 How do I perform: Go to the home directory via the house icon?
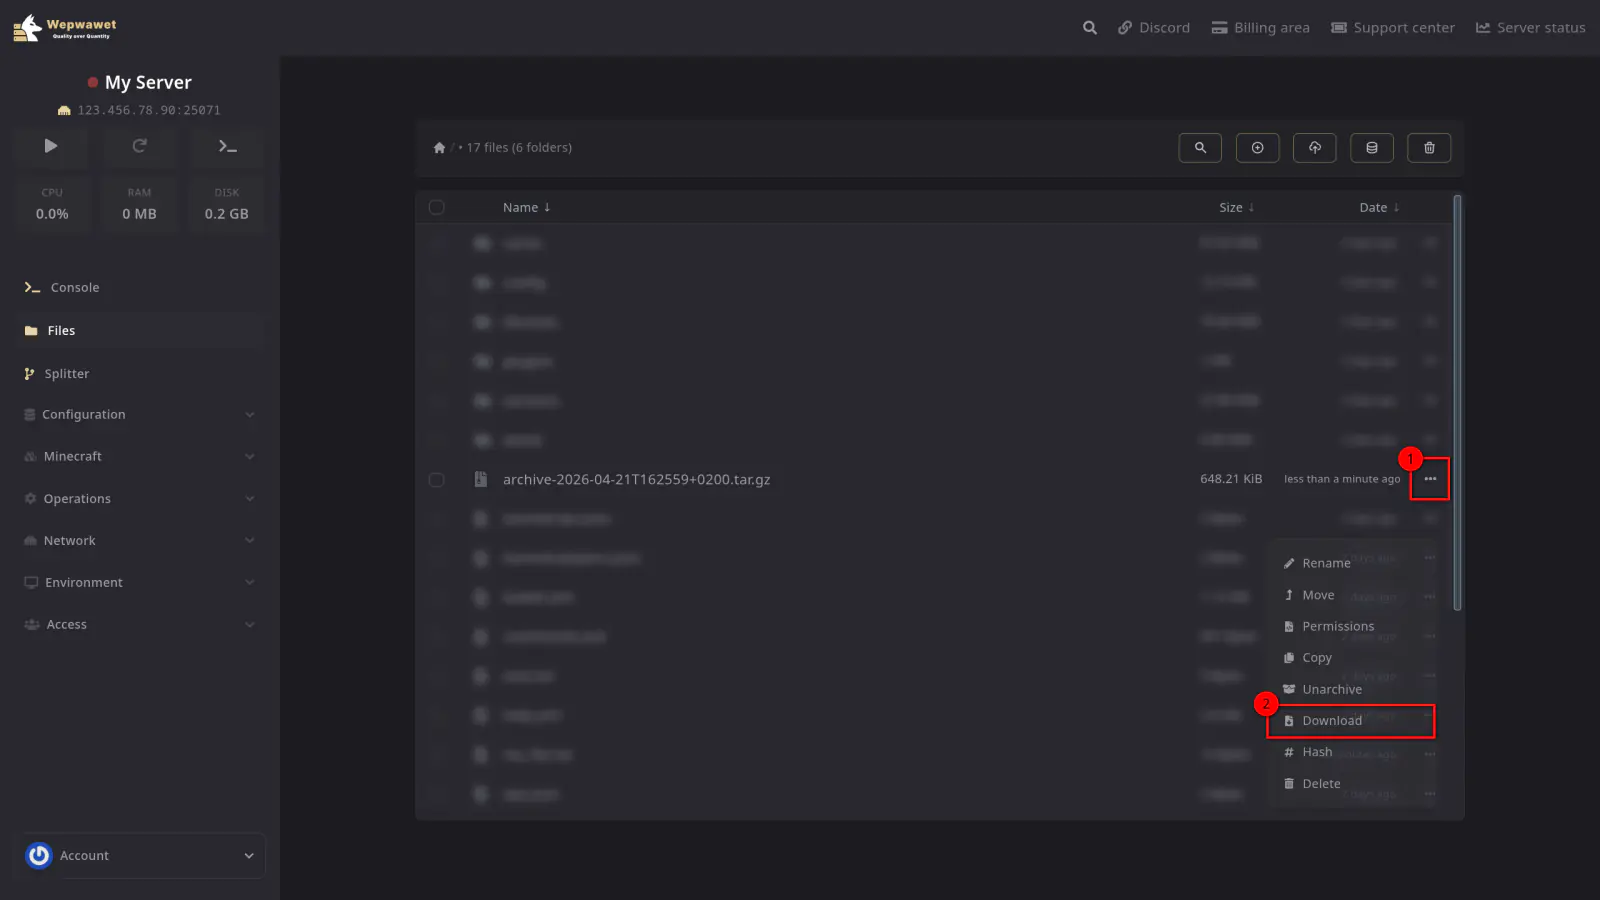[x=439, y=148]
